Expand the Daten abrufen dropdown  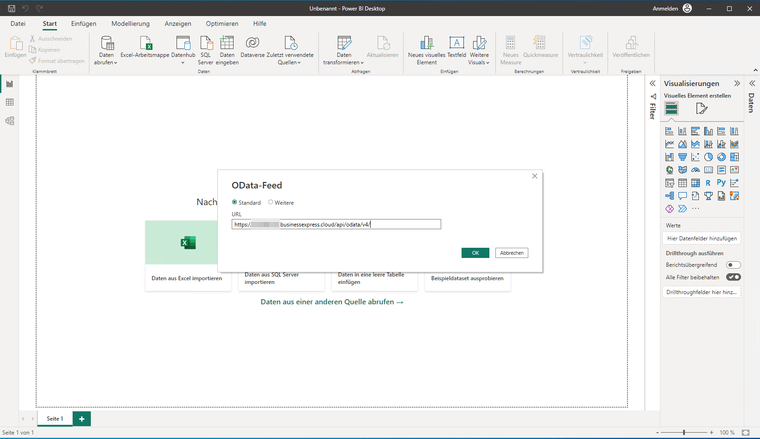click(x=107, y=62)
